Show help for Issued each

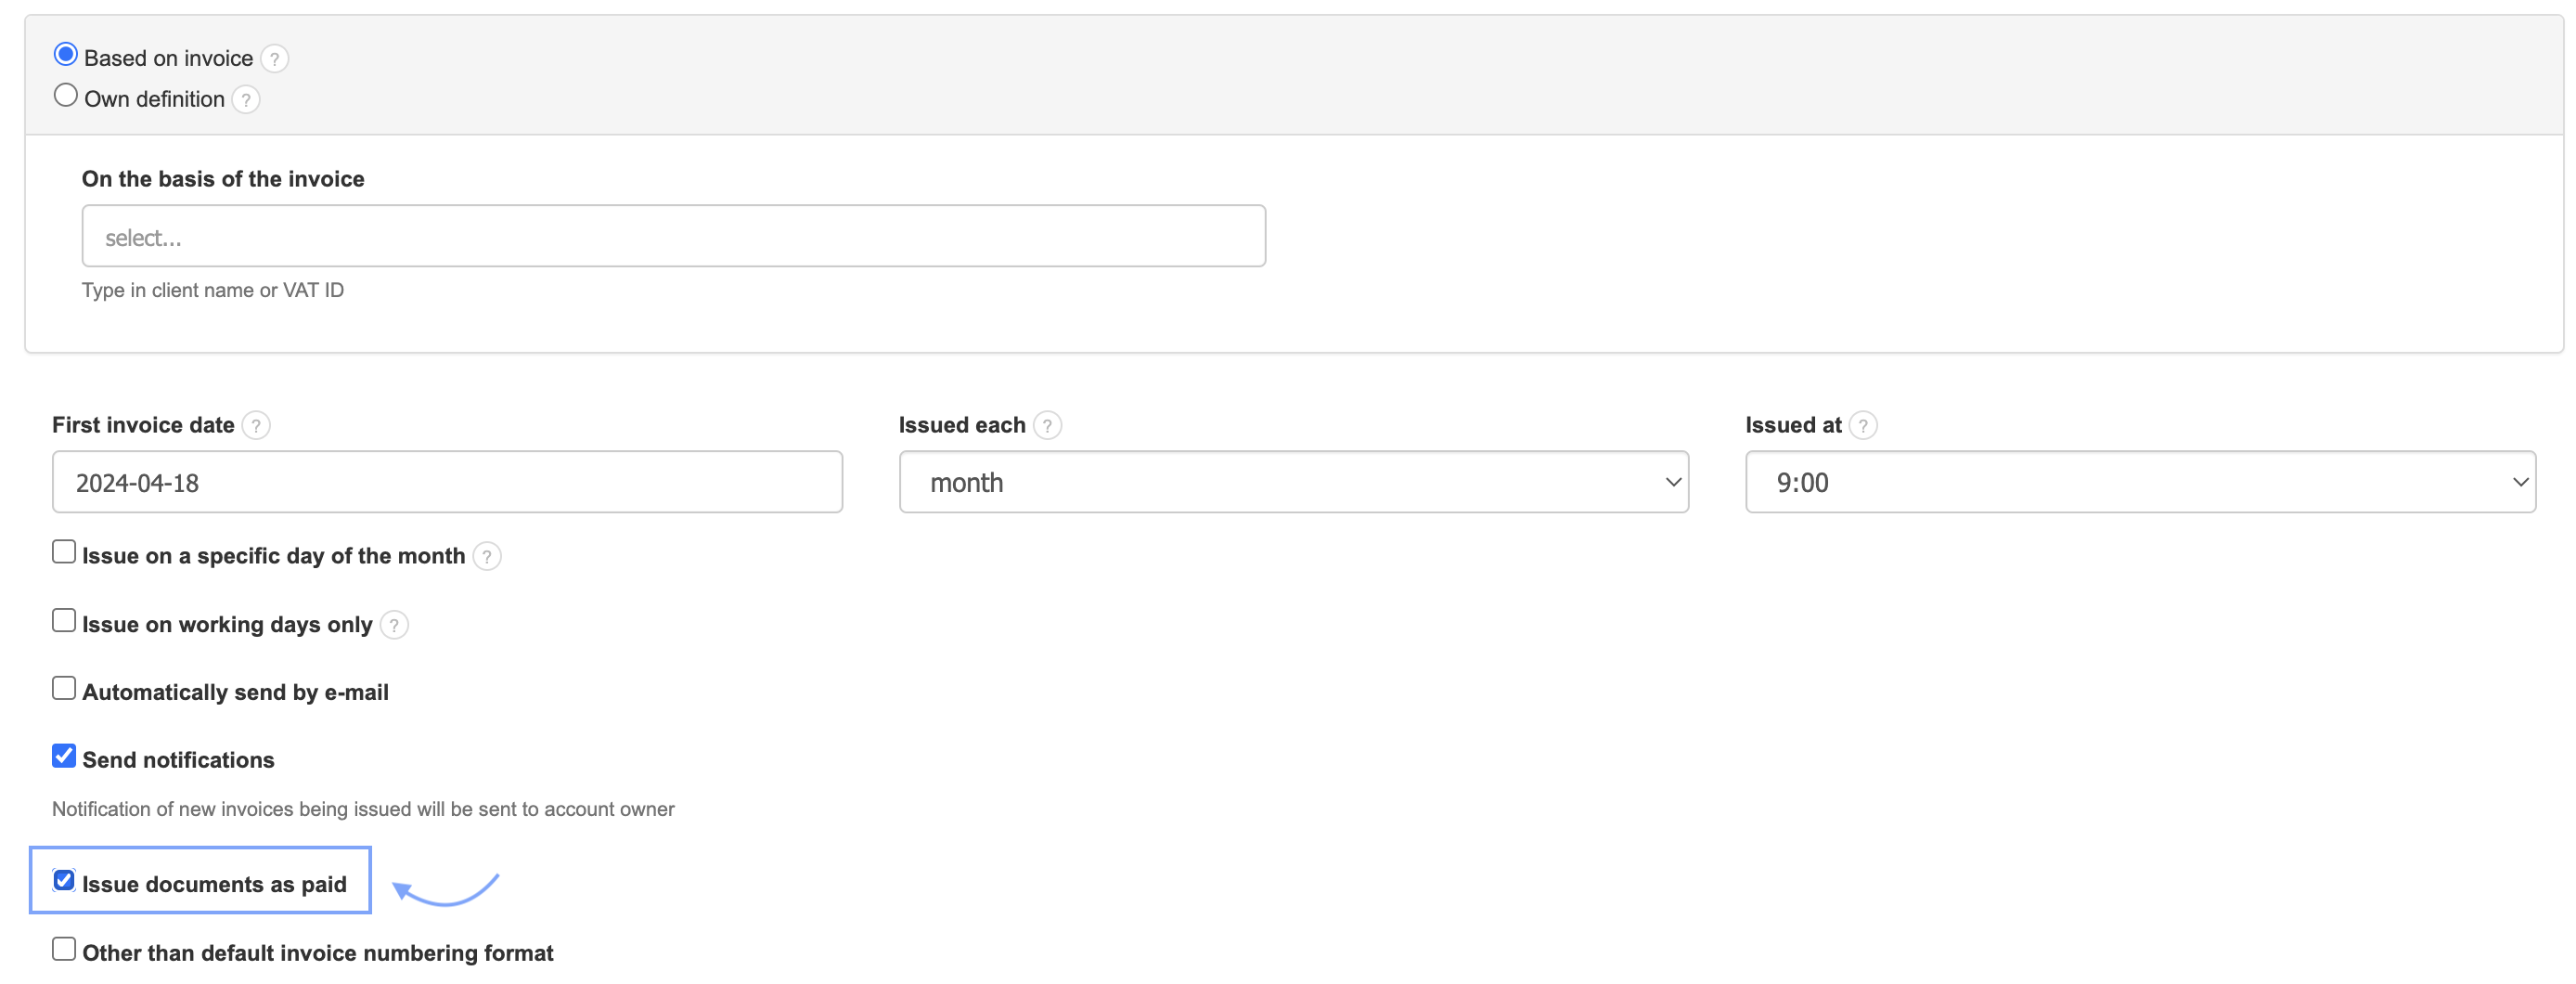tap(1047, 426)
